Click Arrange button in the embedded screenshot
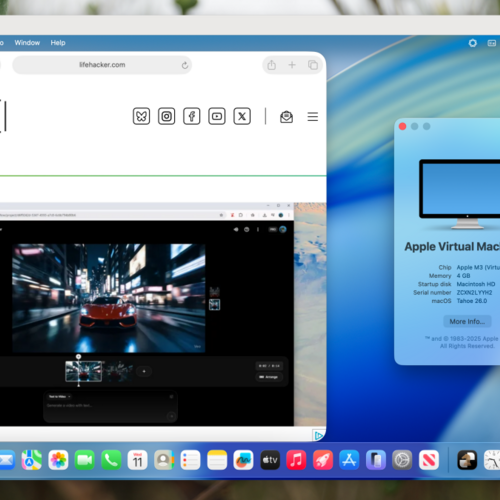 [269, 377]
